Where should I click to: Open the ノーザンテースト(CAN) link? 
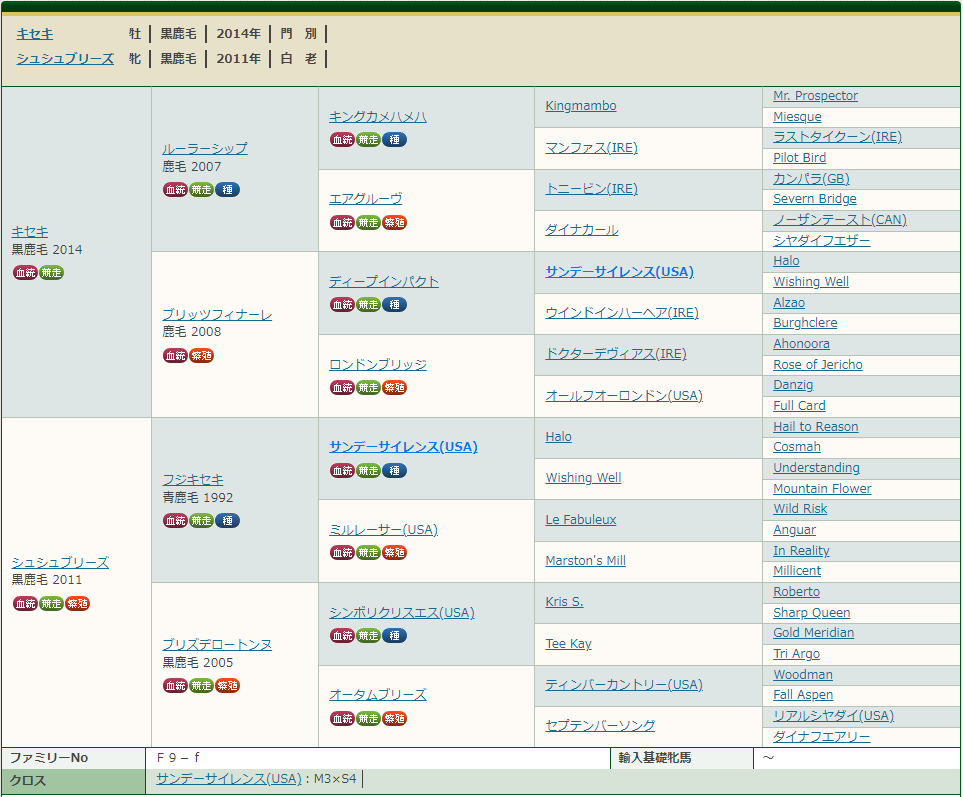[x=840, y=220]
